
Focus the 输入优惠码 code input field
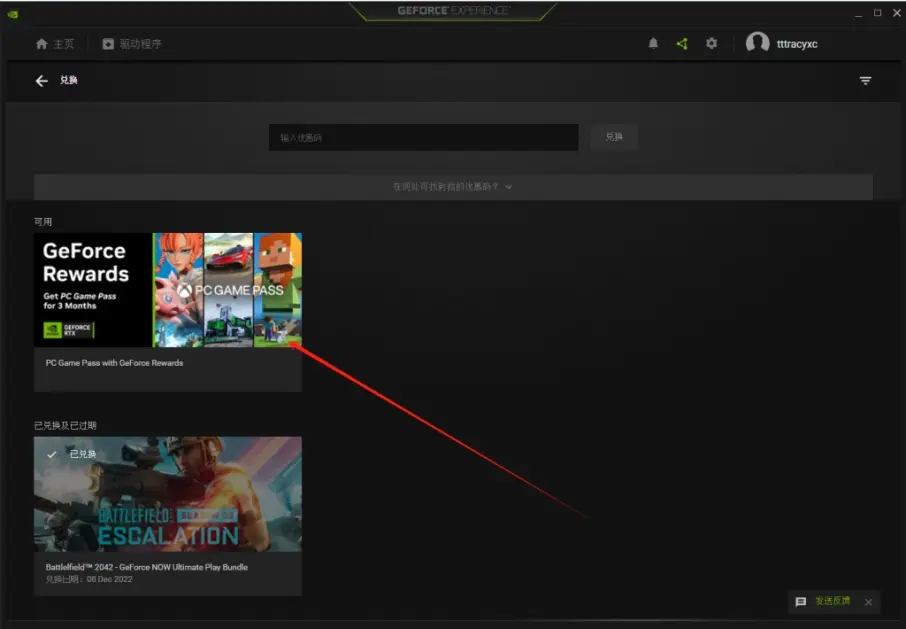pos(424,137)
